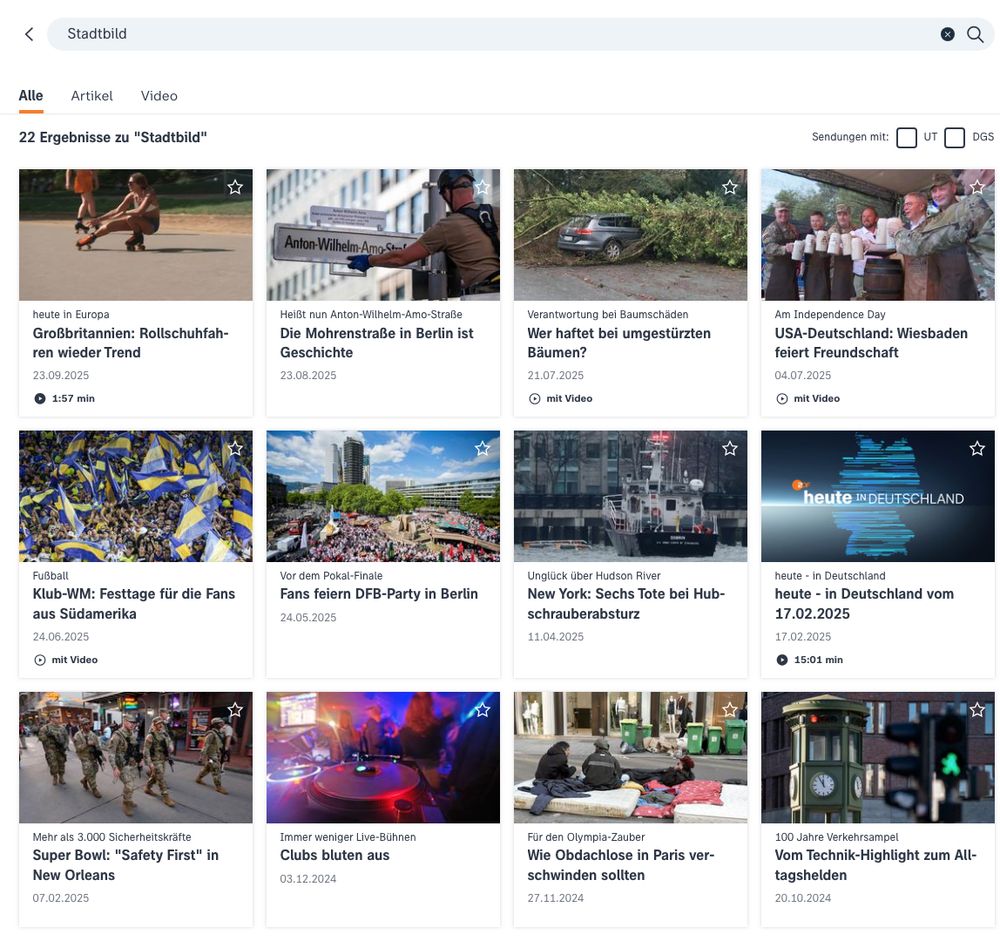Click 'Verantwortung bei Baumschäden' label
1000x936 pixels.
pos(608,314)
